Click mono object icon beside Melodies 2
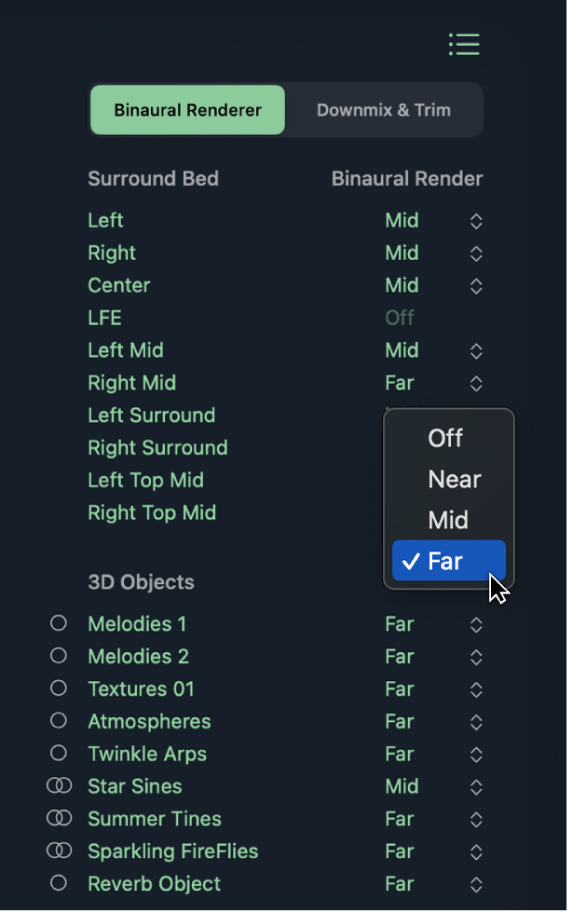Viewport: 568px width, 912px height. pyautogui.click(x=58, y=656)
